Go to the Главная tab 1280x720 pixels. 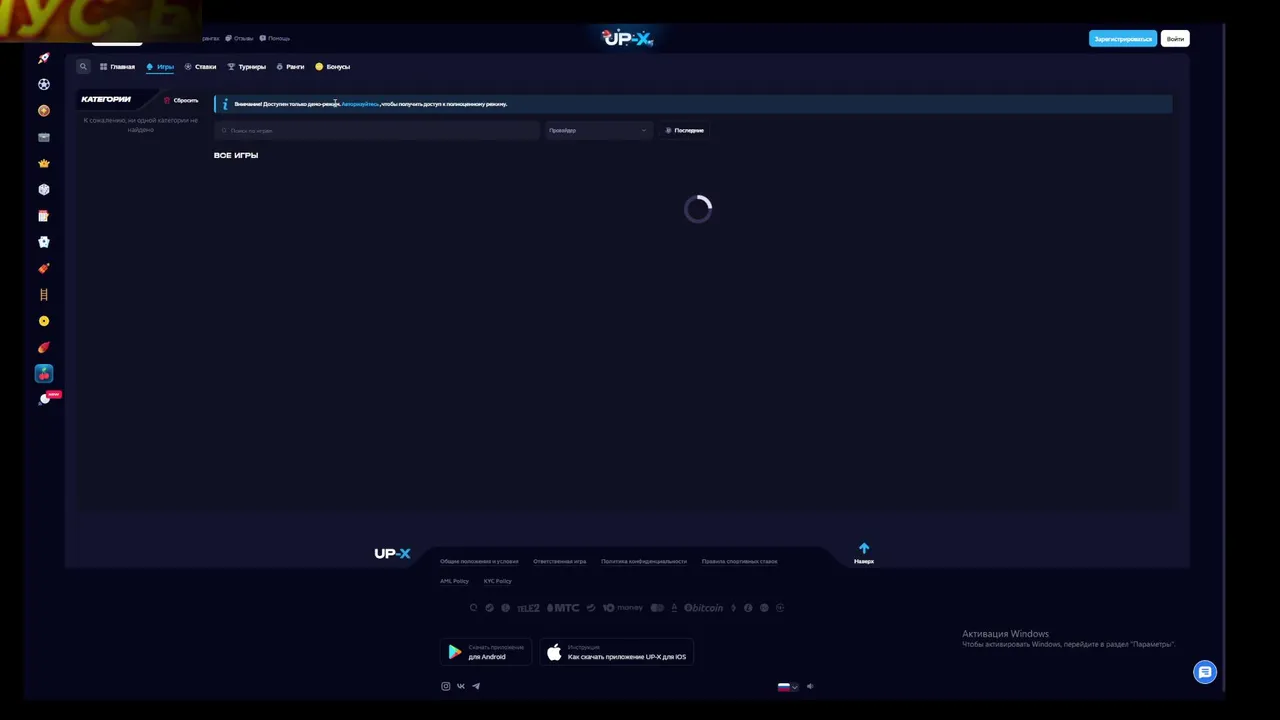pos(118,67)
